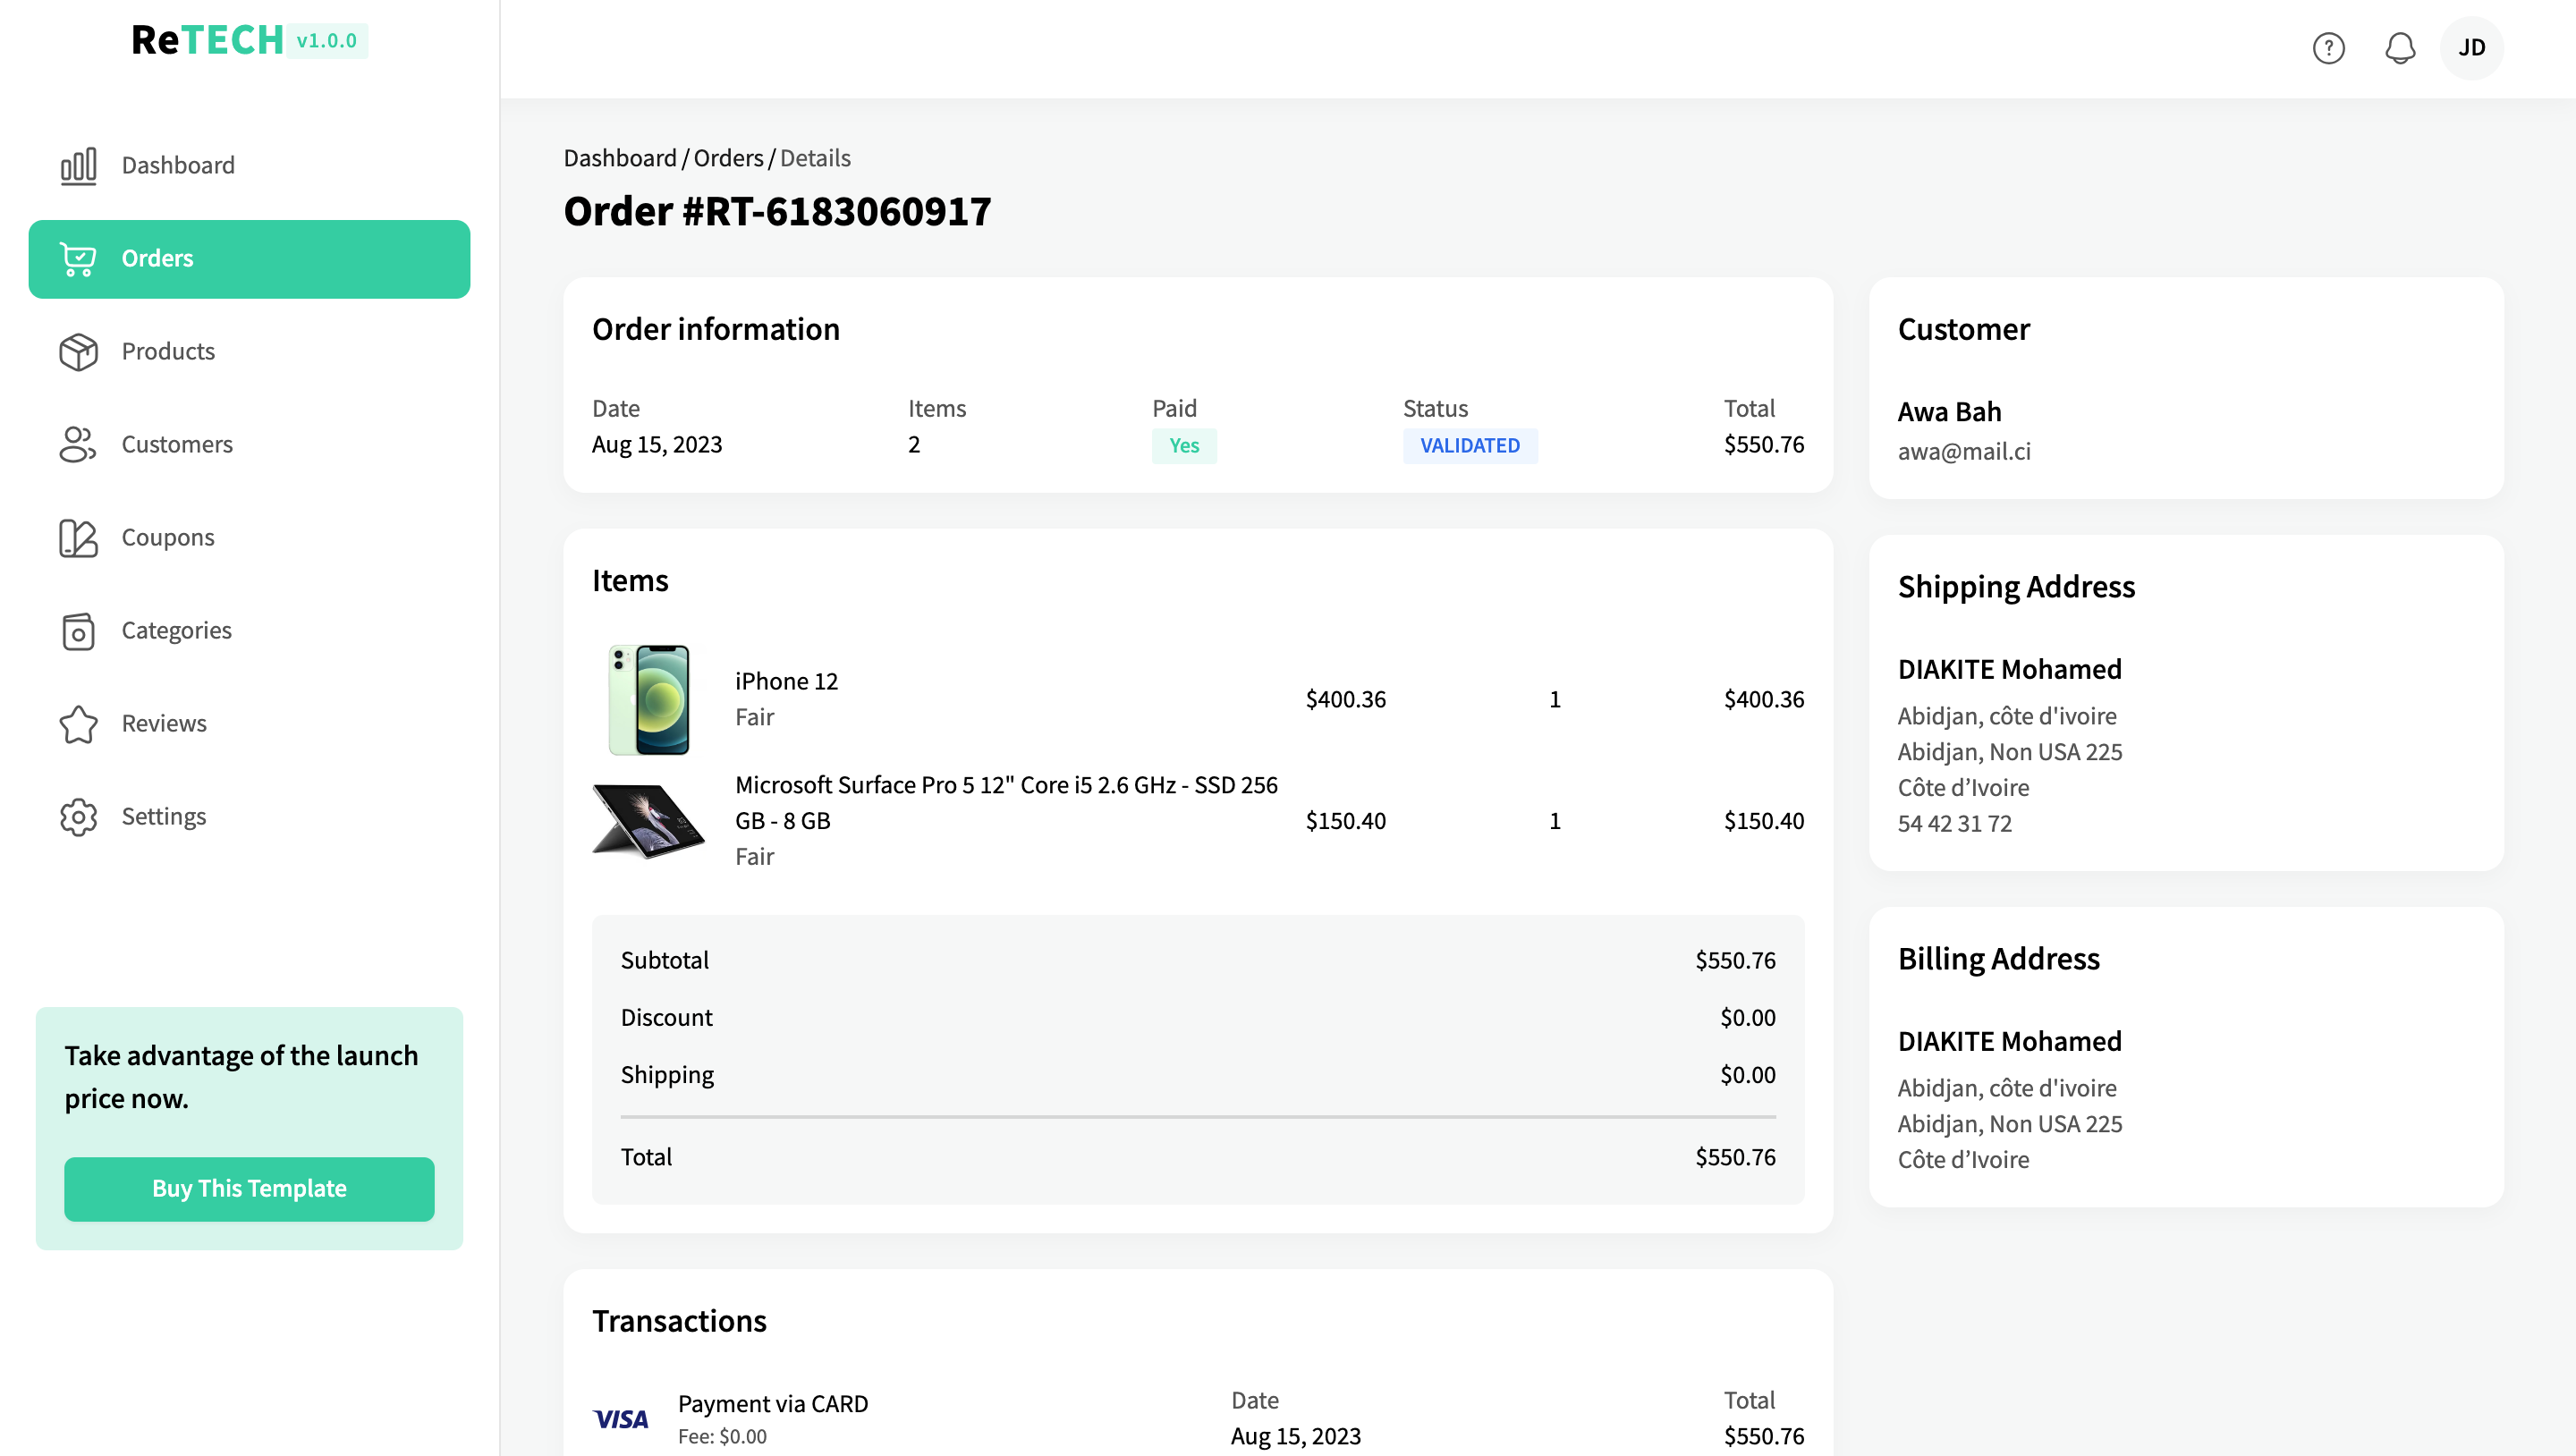Viewport: 2576px width, 1456px height.
Task: Click the v1.0.0 version badge
Action: point(326,41)
